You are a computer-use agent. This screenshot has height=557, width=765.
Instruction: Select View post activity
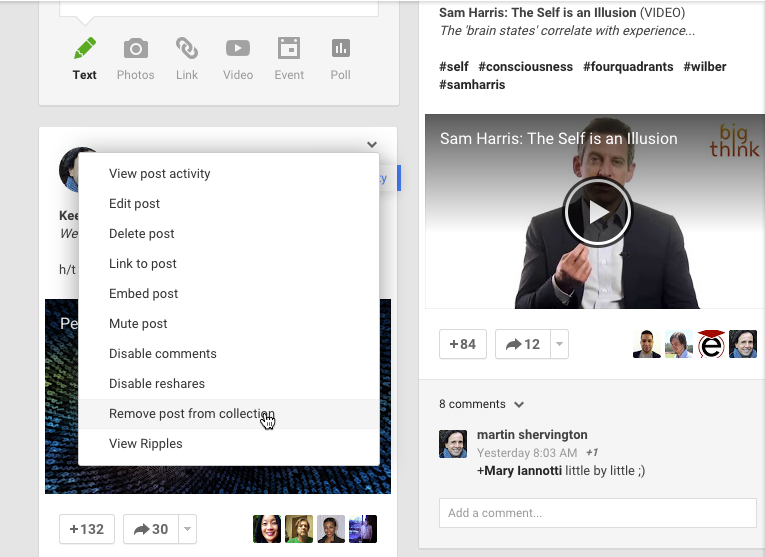(229, 174)
